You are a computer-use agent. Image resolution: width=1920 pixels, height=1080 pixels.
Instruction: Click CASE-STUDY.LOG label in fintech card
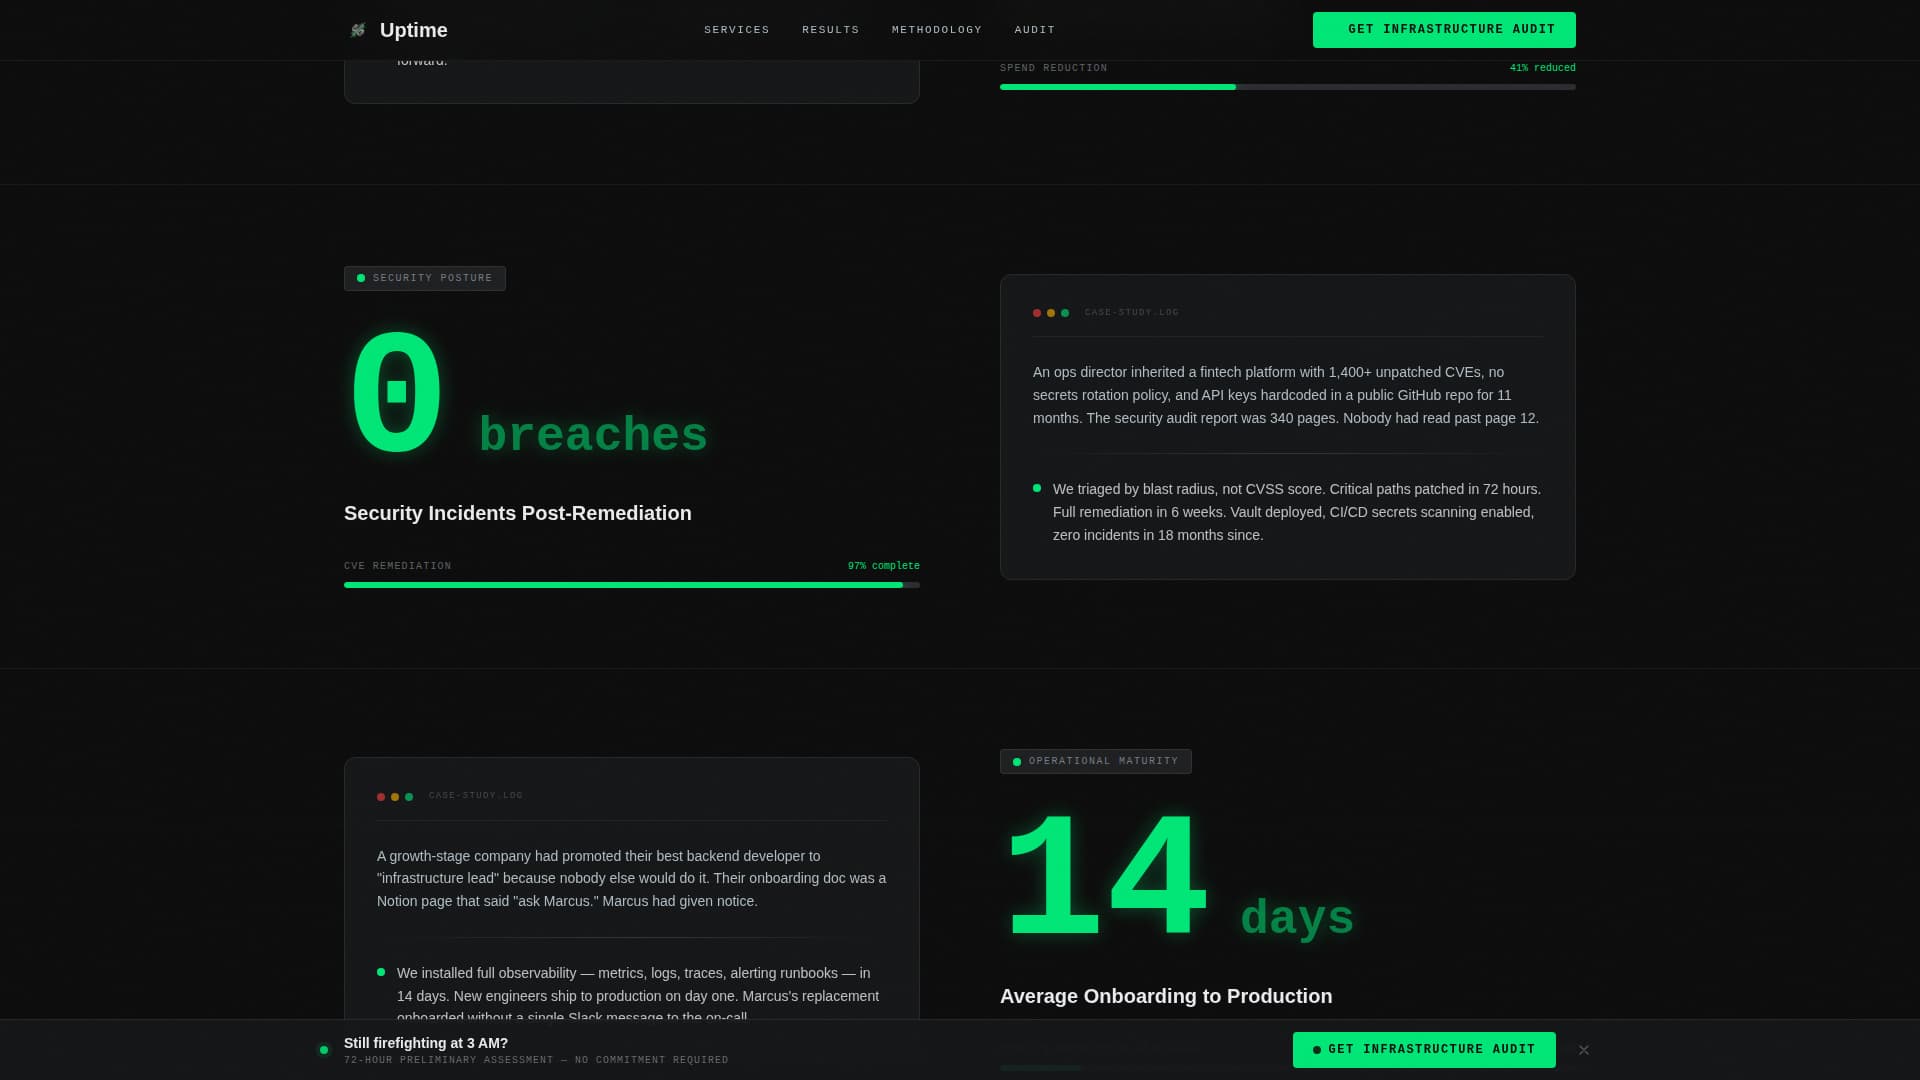point(1132,313)
